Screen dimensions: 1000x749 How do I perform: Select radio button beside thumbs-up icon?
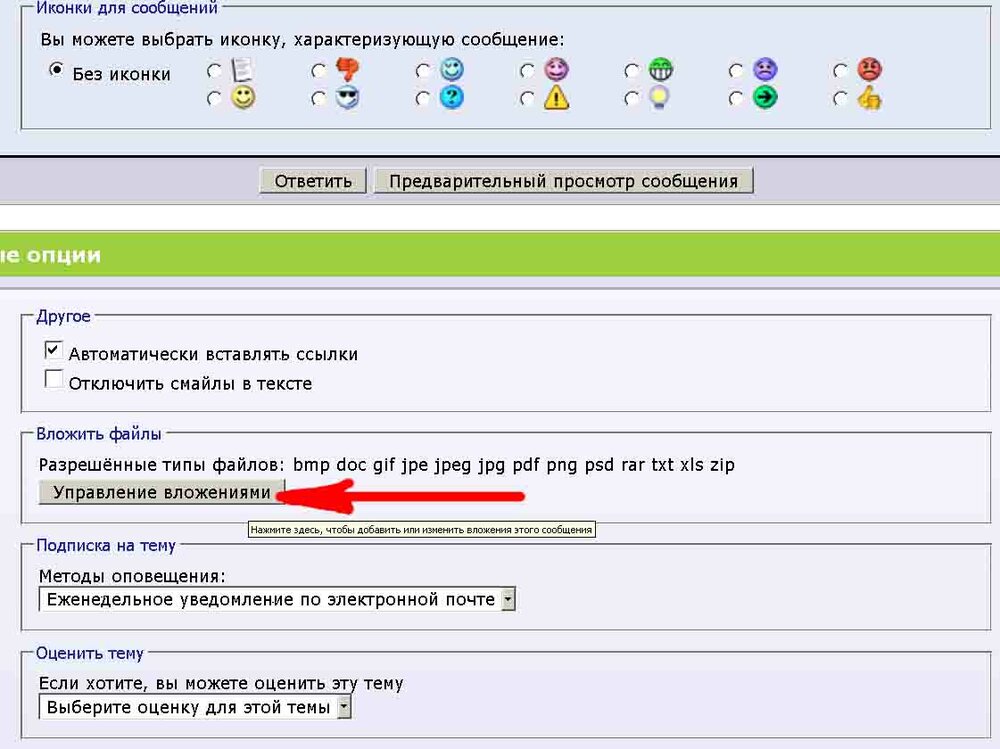tap(841, 99)
